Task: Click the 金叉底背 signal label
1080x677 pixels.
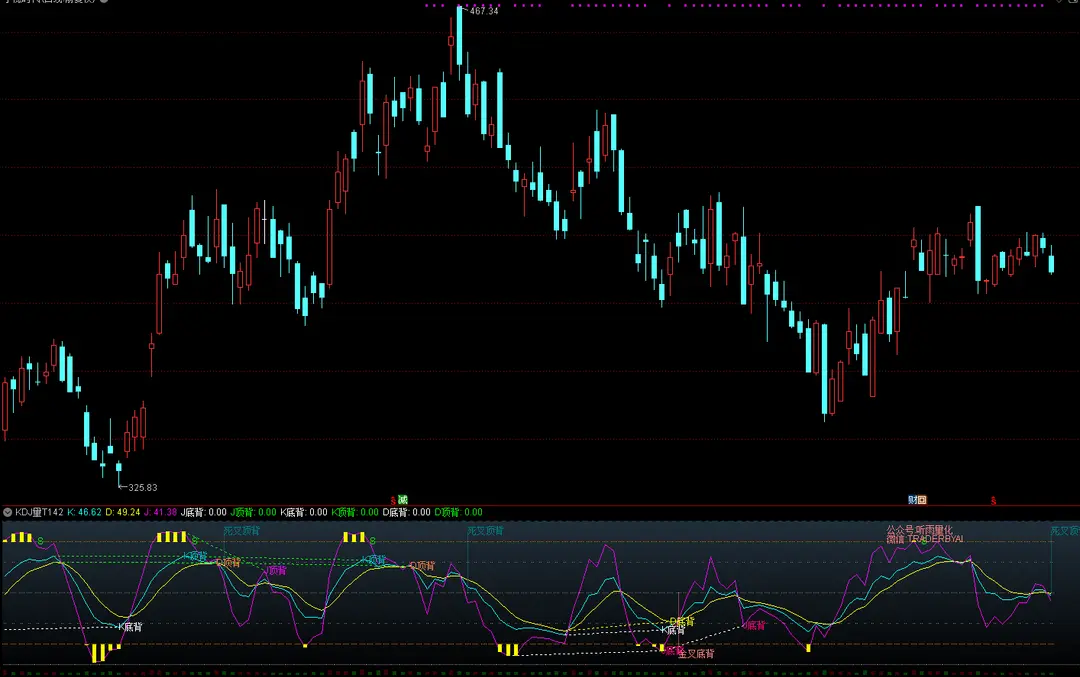Action: pos(696,654)
